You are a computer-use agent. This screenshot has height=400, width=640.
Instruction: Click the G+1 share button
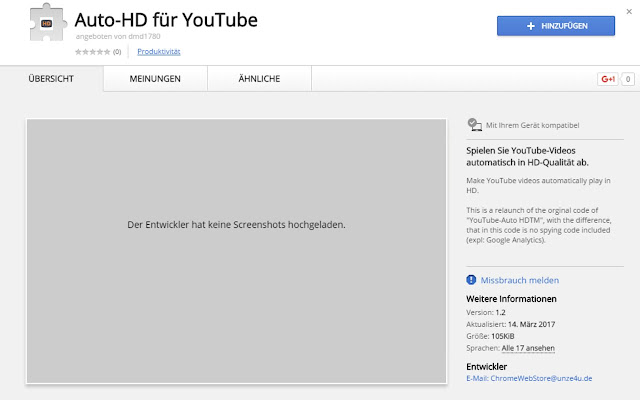(x=608, y=79)
